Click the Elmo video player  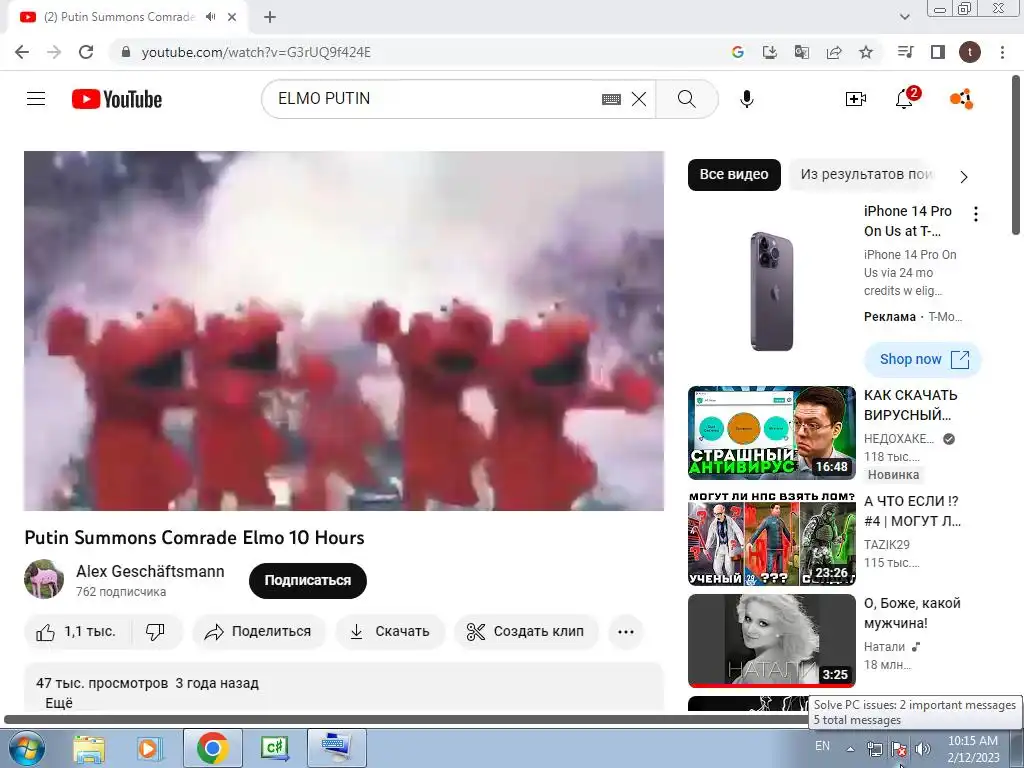click(344, 330)
